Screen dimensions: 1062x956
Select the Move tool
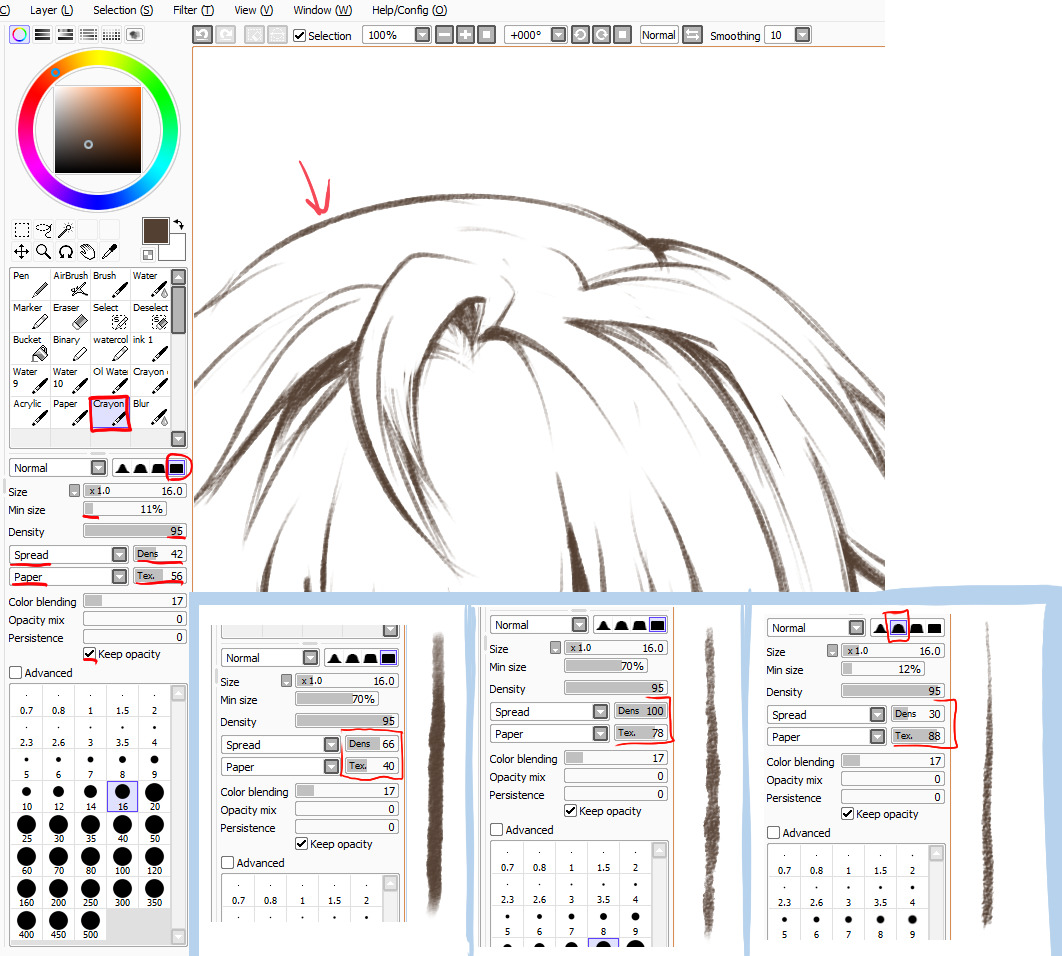coord(22,252)
